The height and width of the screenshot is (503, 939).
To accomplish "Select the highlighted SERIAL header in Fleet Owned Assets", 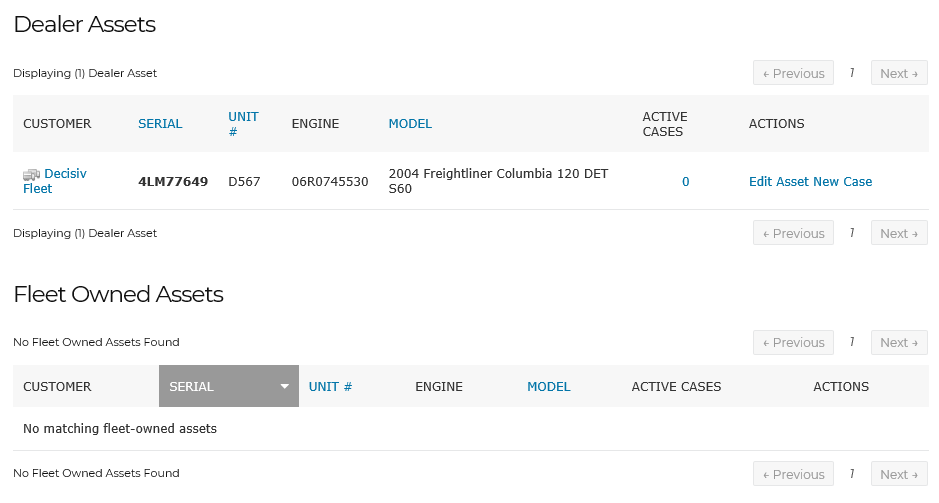I will pos(229,386).
